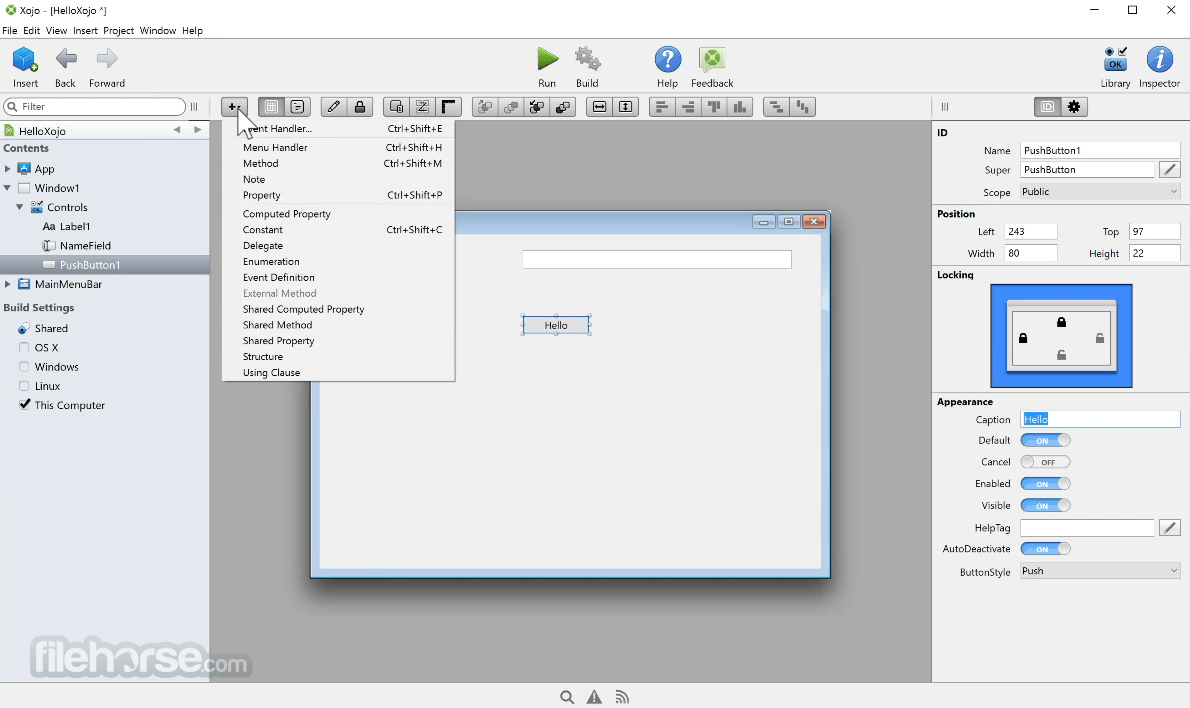Check the Linux build target
1190x708 pixels.
coord(24,385)
